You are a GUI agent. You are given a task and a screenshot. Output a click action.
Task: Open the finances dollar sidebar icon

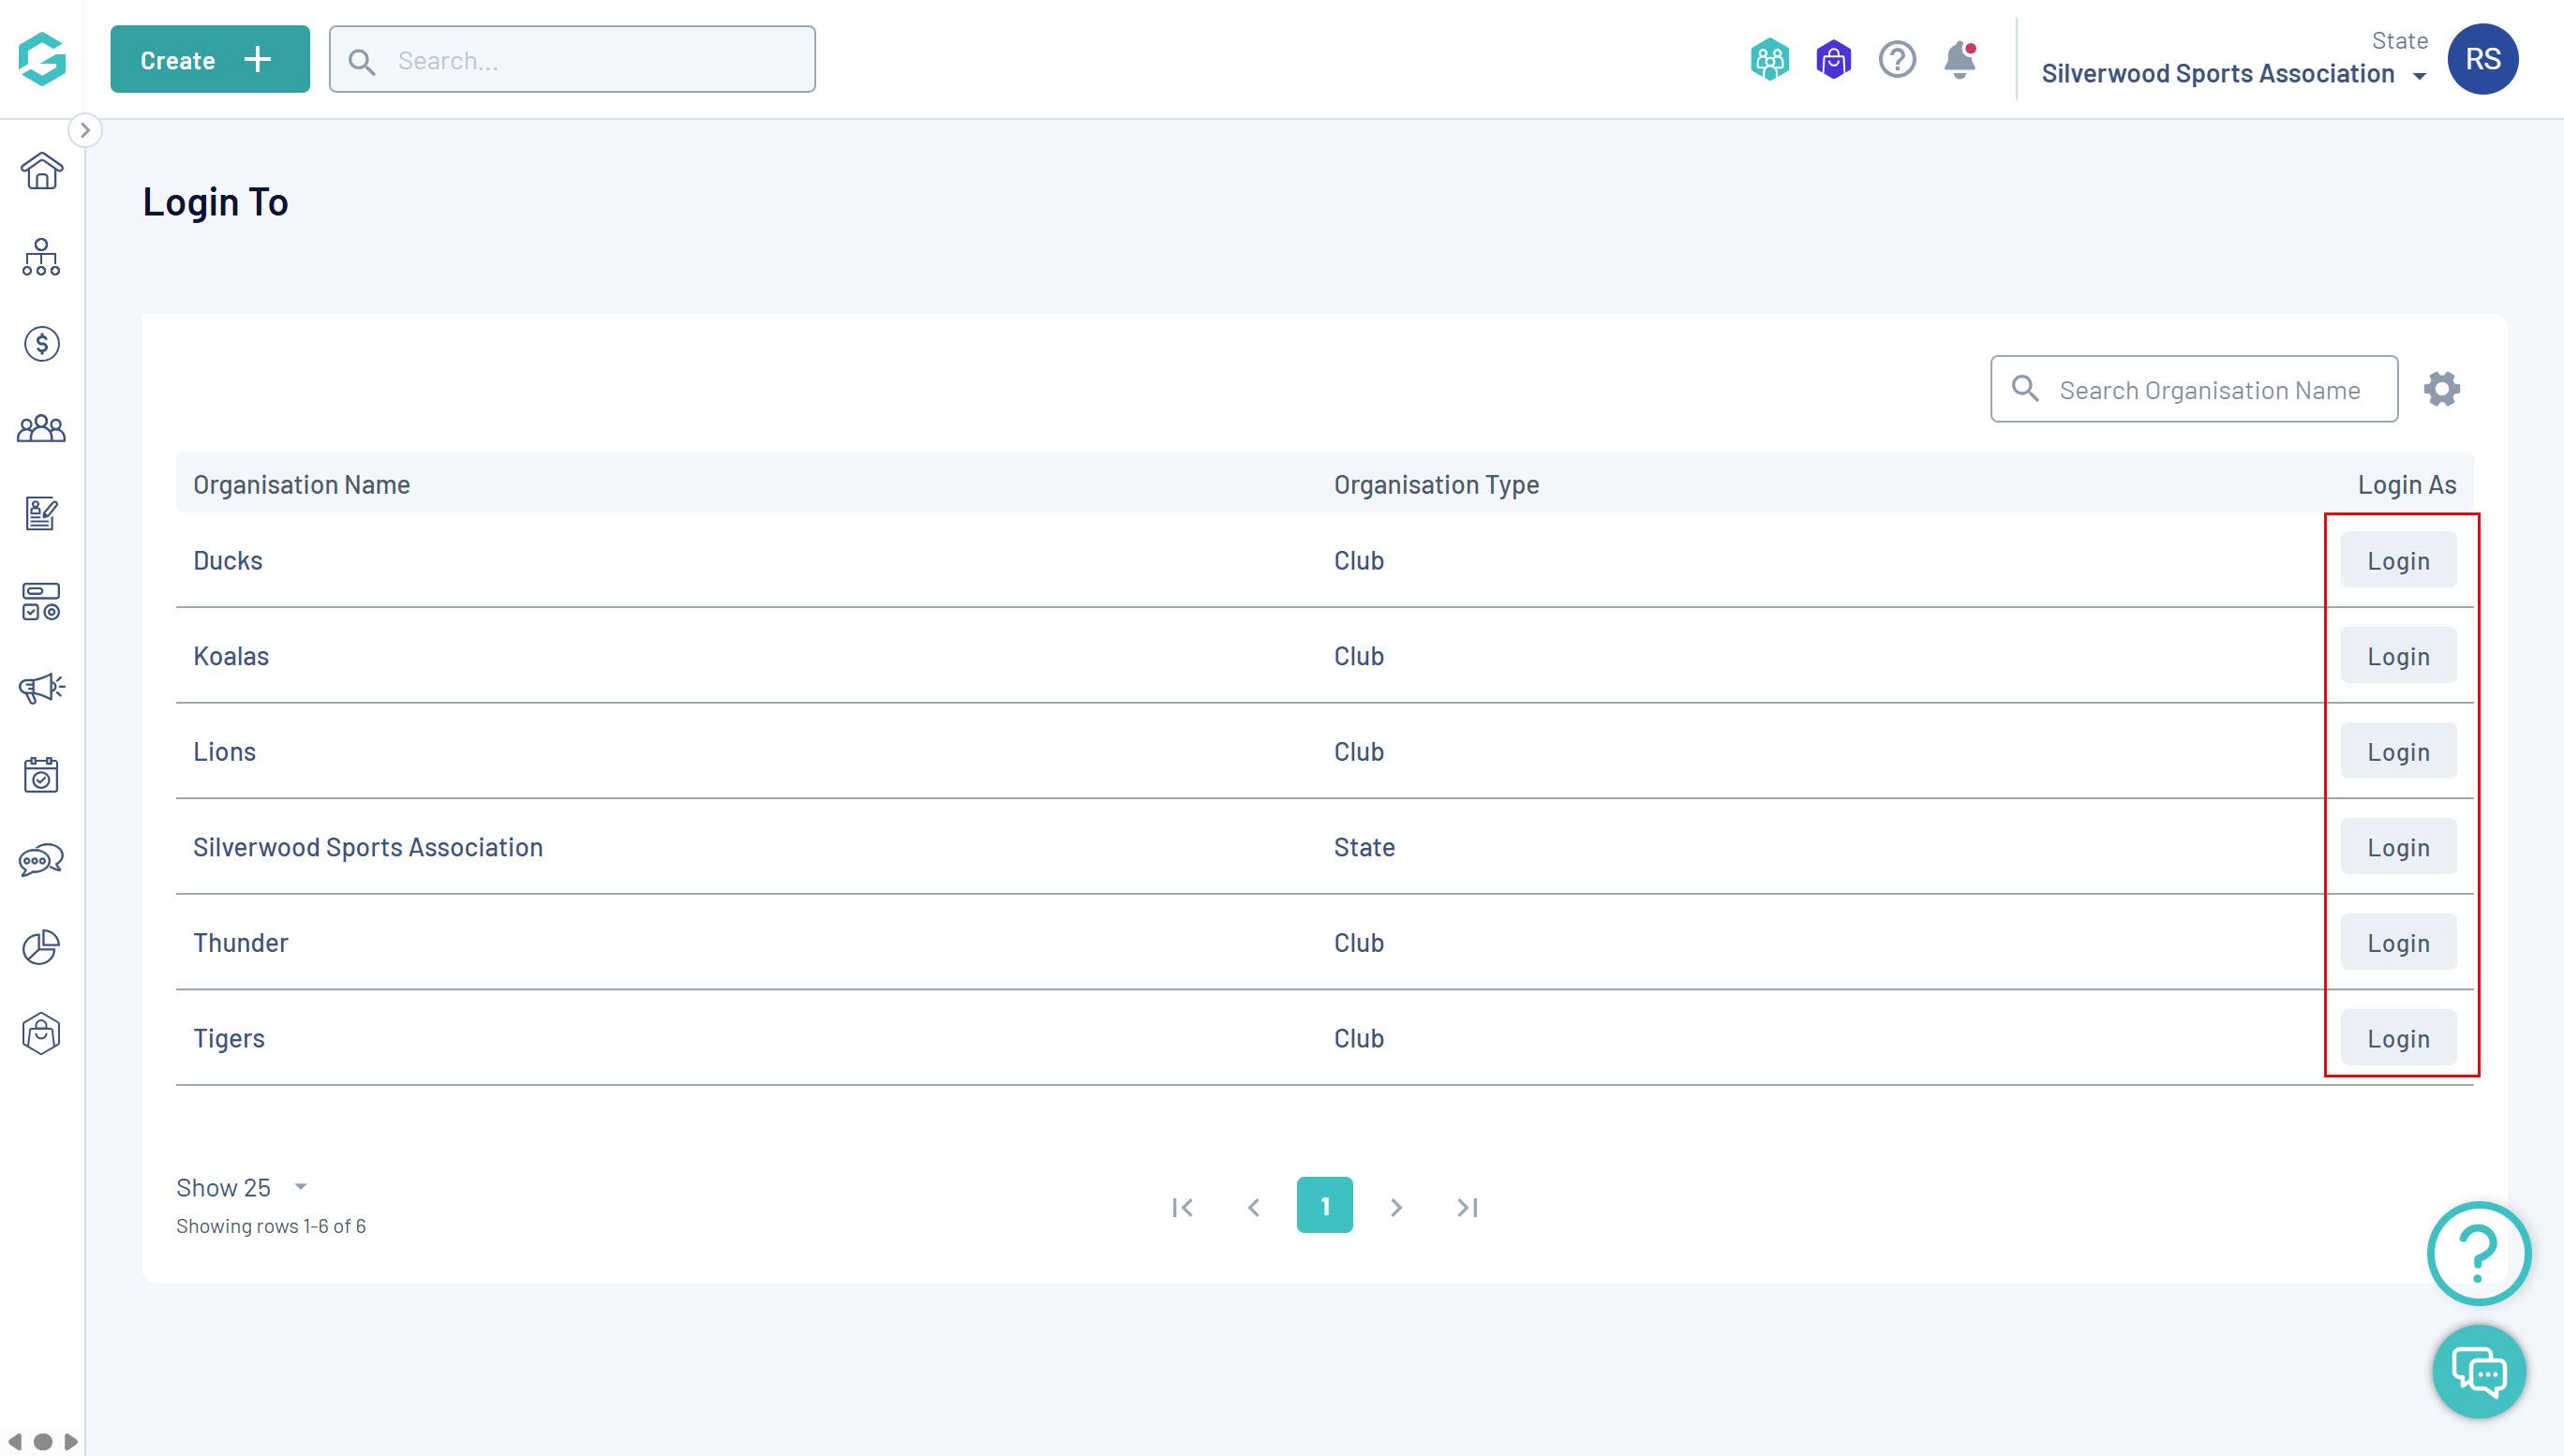[41, 344]
